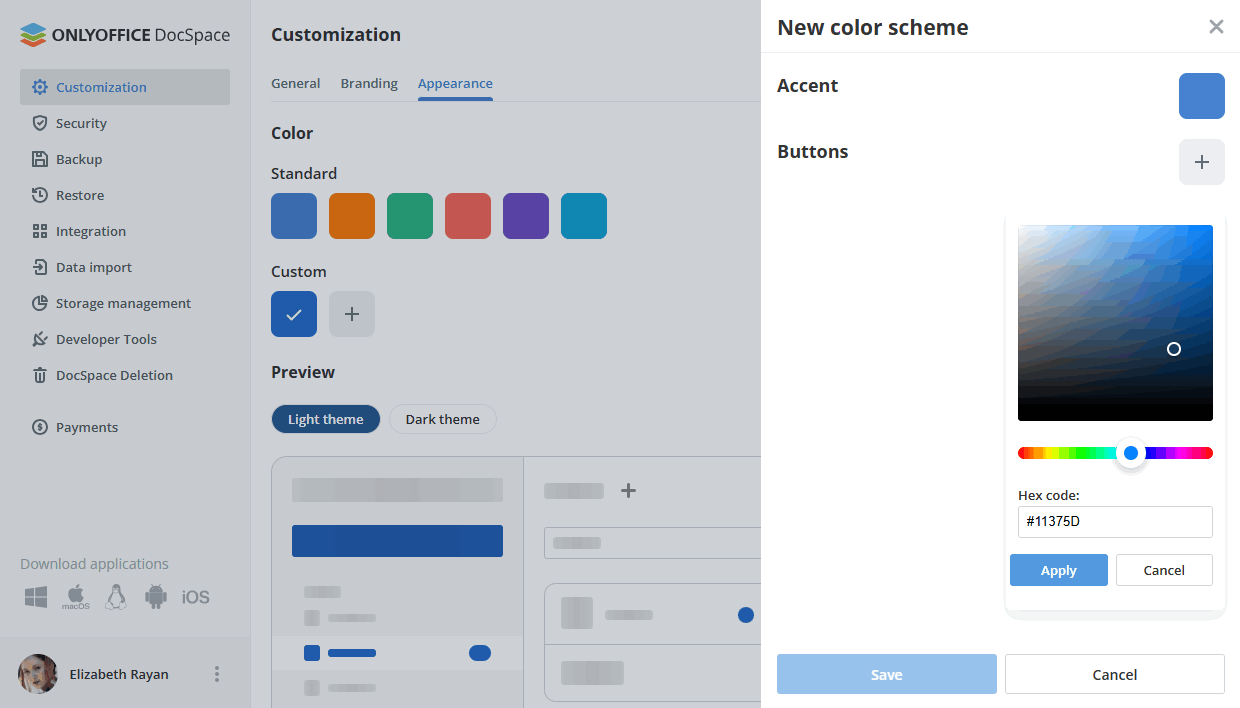Select the checked custom color scheme
1240x708 pixels.
click(x=294, y=314)
